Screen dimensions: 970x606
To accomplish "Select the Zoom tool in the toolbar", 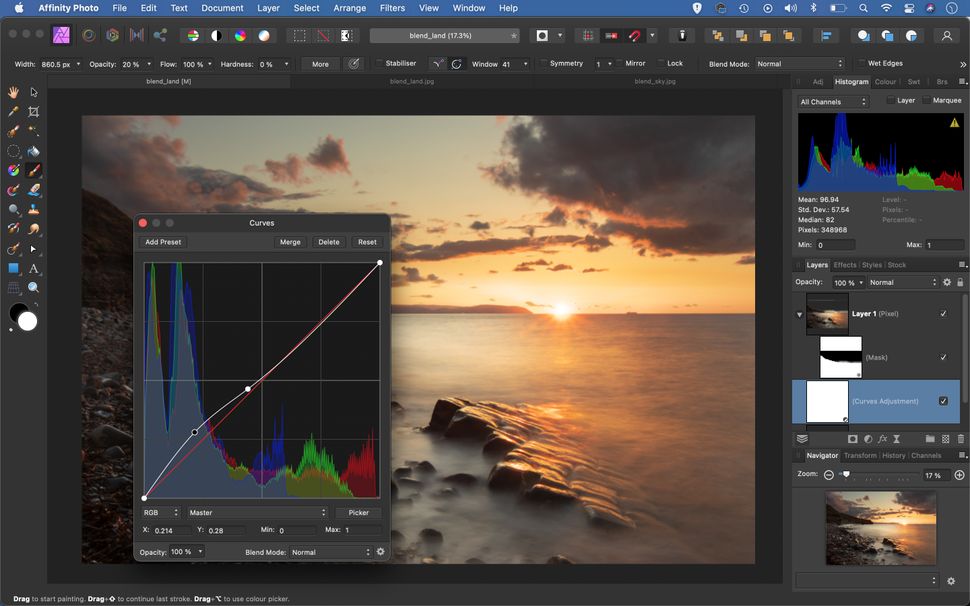I will coord(33,288).
